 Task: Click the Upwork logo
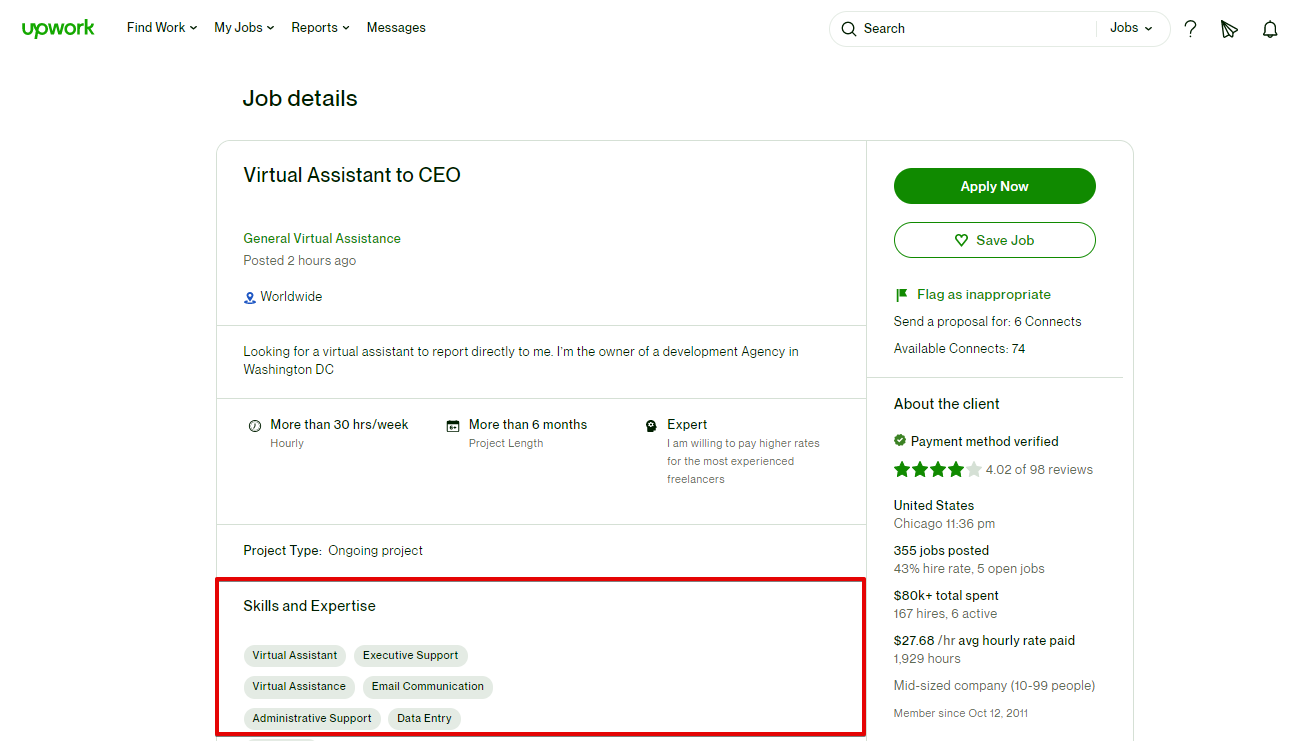click(58, 28)
